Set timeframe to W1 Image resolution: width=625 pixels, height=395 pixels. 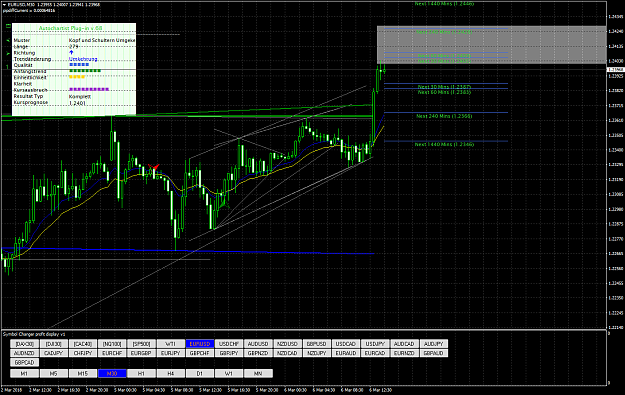229,373
